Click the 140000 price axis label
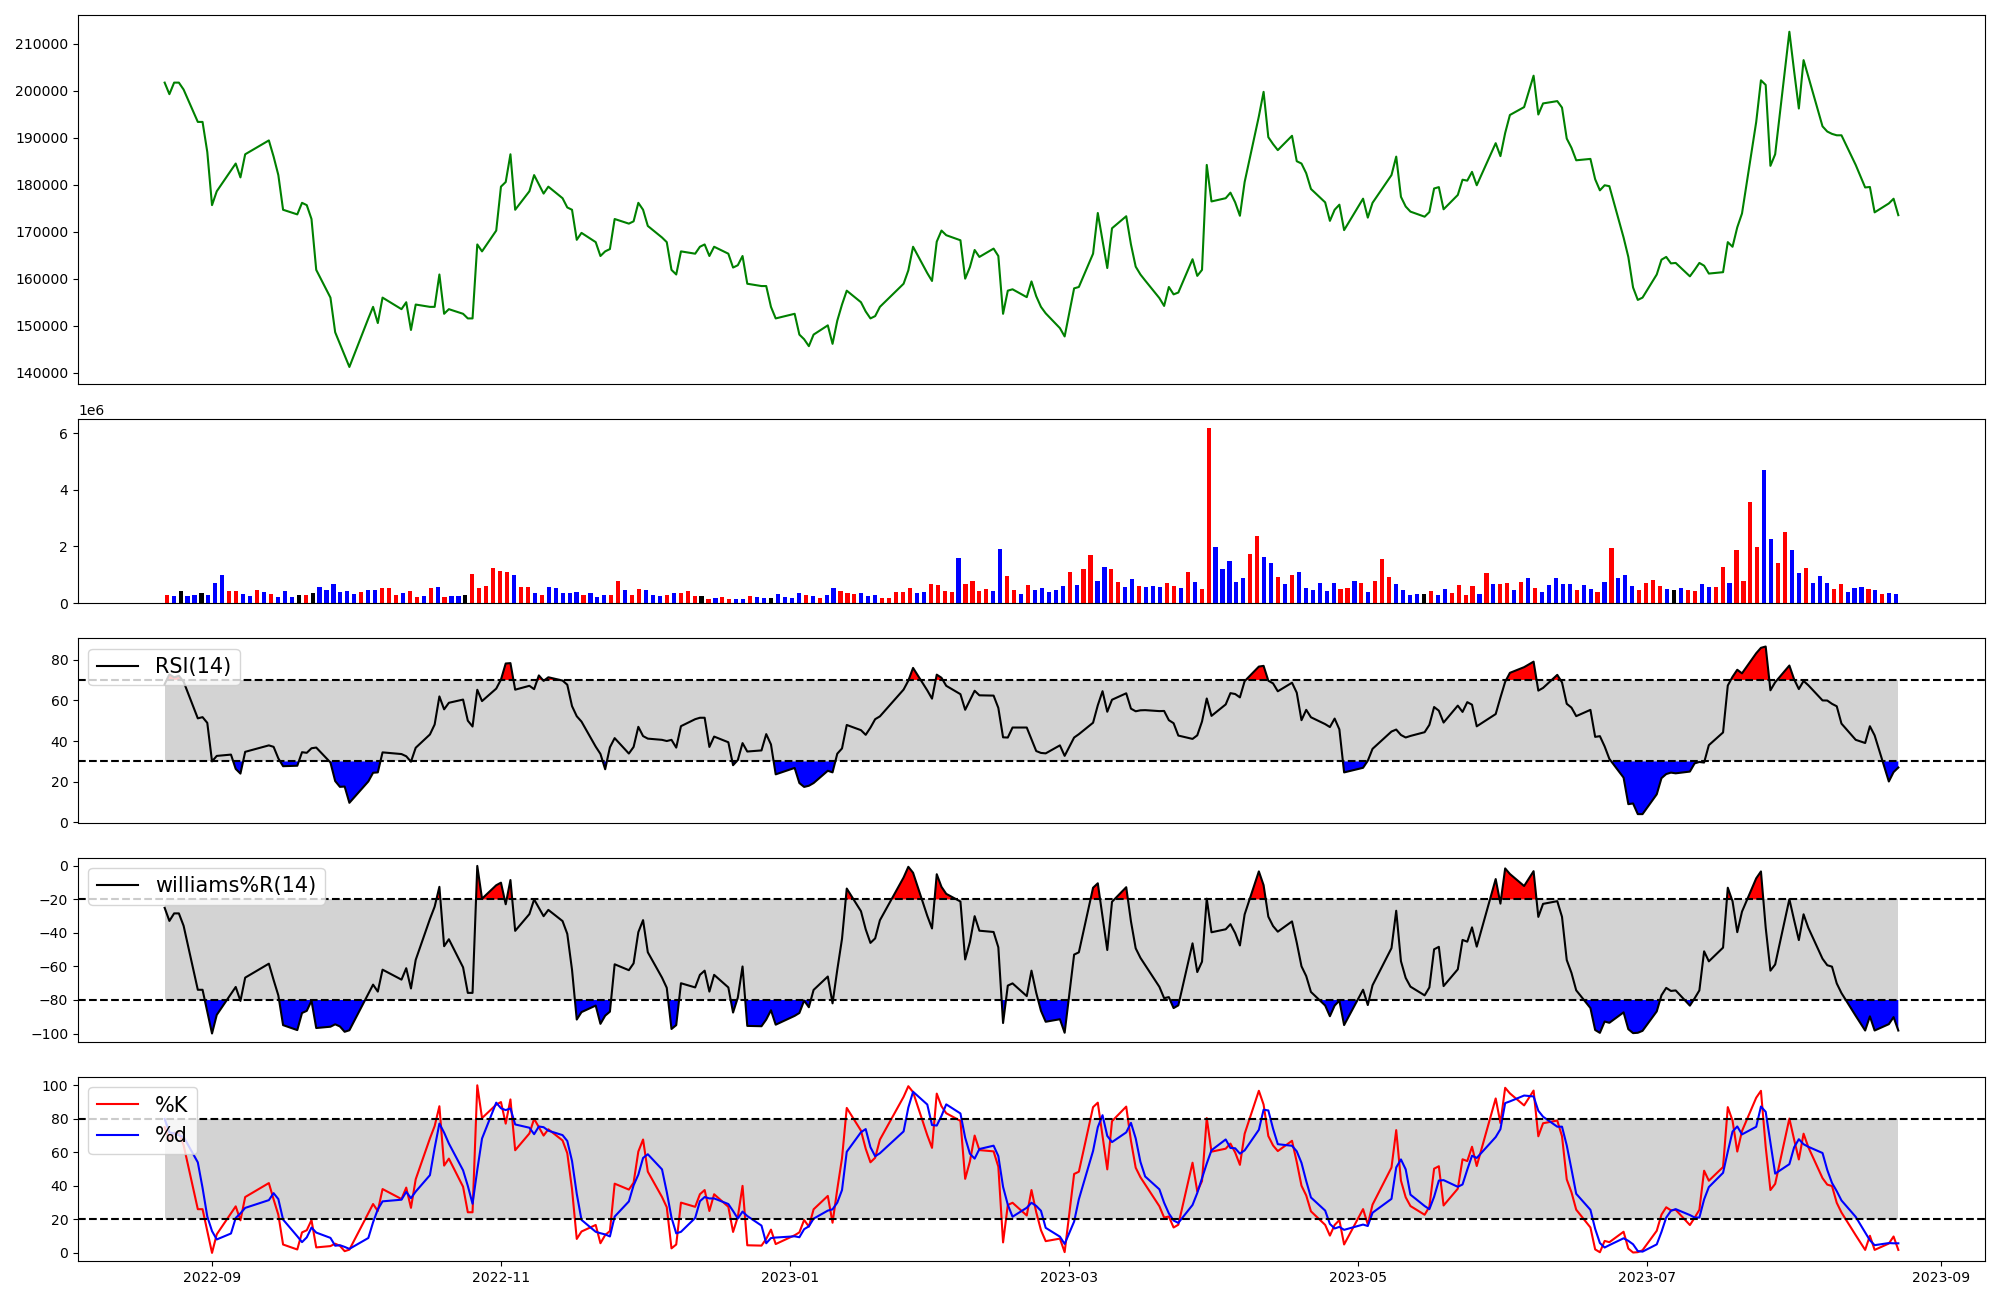This screenshot has width=2000, height=1300. pyautogui.click(x=41, y=373)
